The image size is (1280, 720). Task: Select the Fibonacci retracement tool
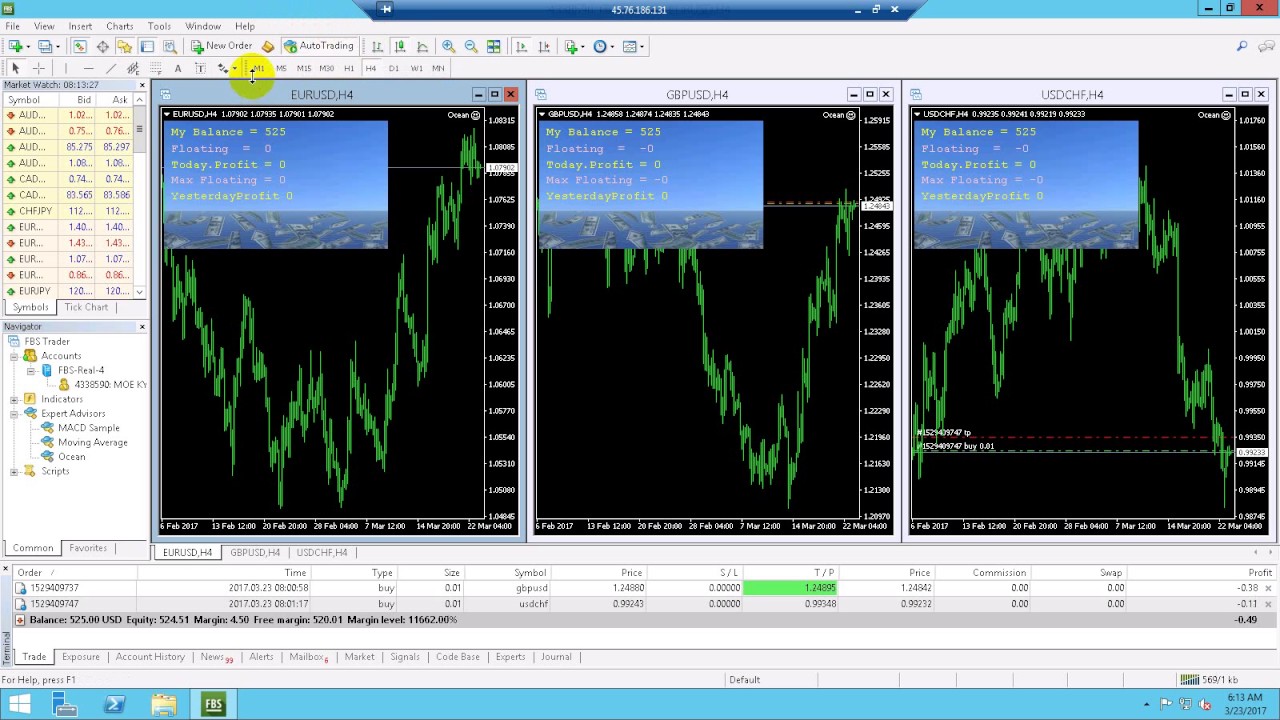point(156,68)
